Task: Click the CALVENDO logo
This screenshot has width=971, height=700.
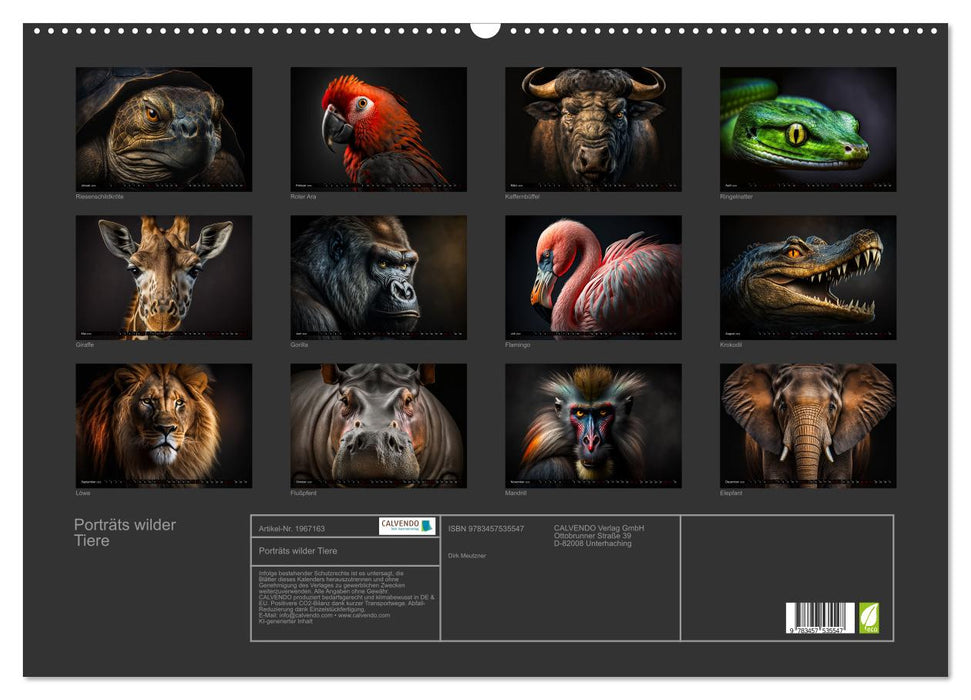Action: [x=407, y=526]
